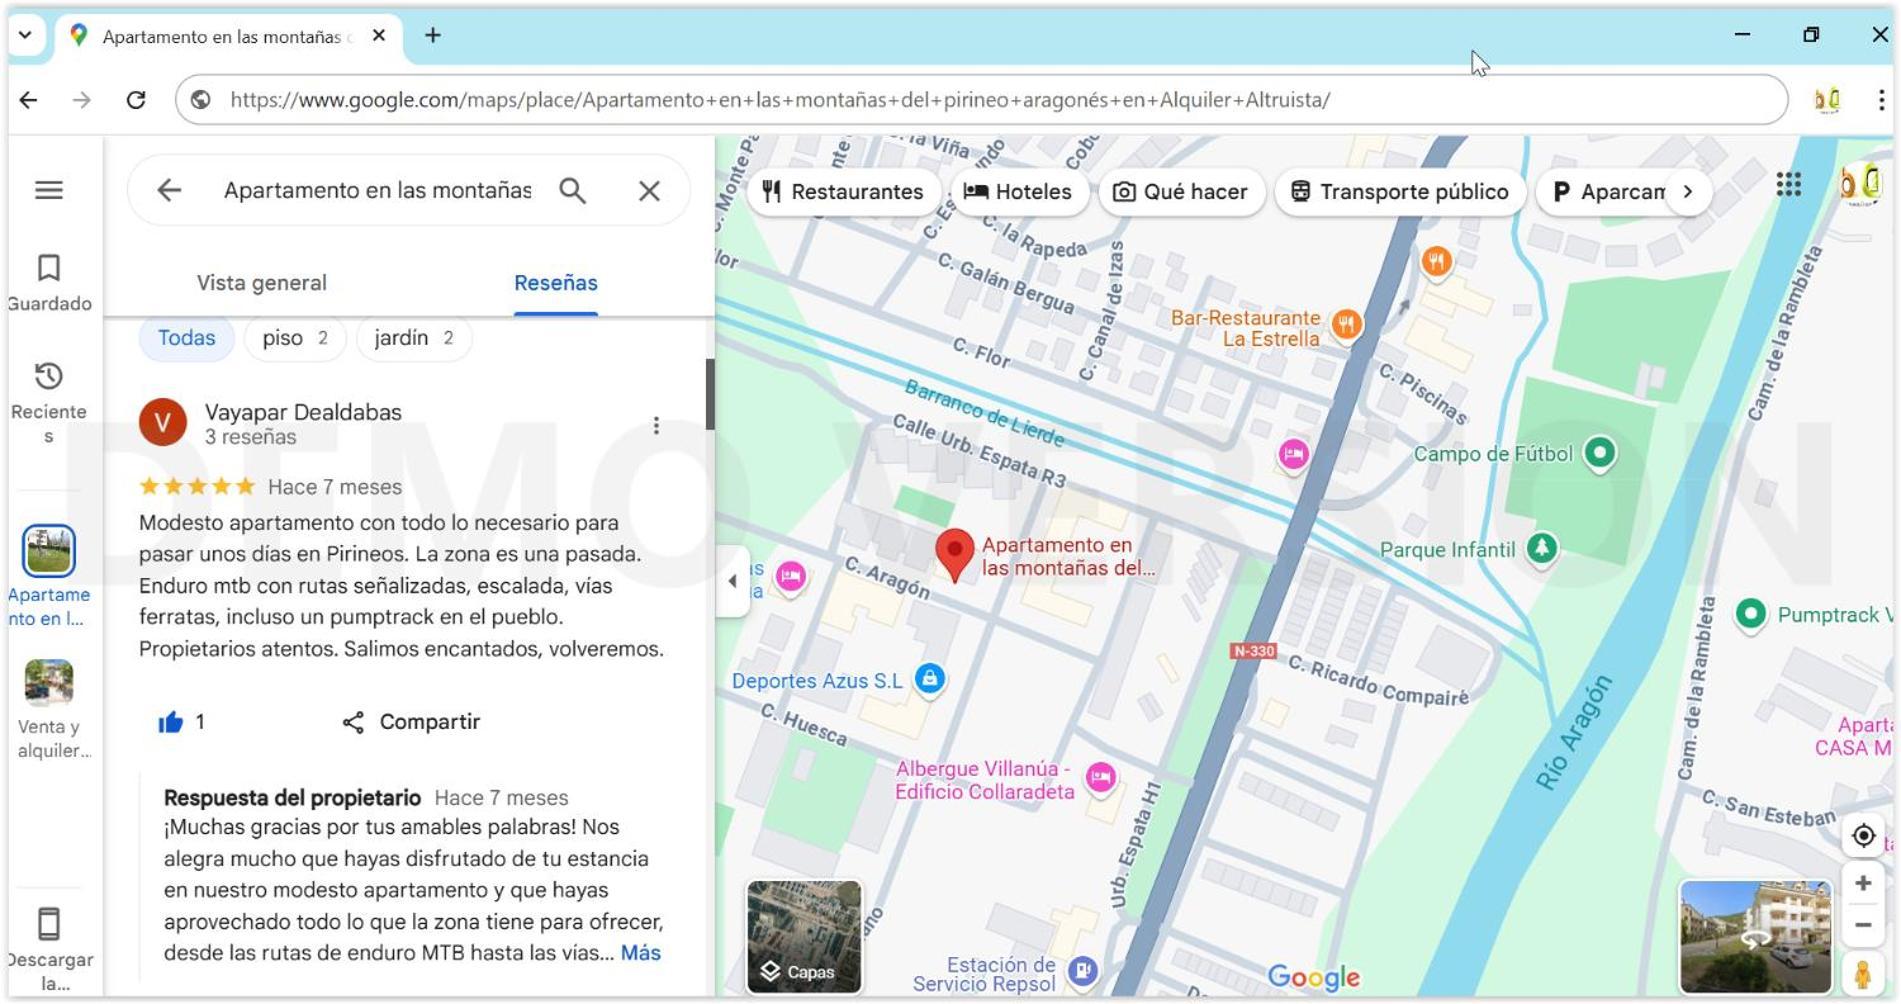1901x1004 pixels.
Task: Select the Apartamento recent place thumbnail
Action: tap(49, 551)
